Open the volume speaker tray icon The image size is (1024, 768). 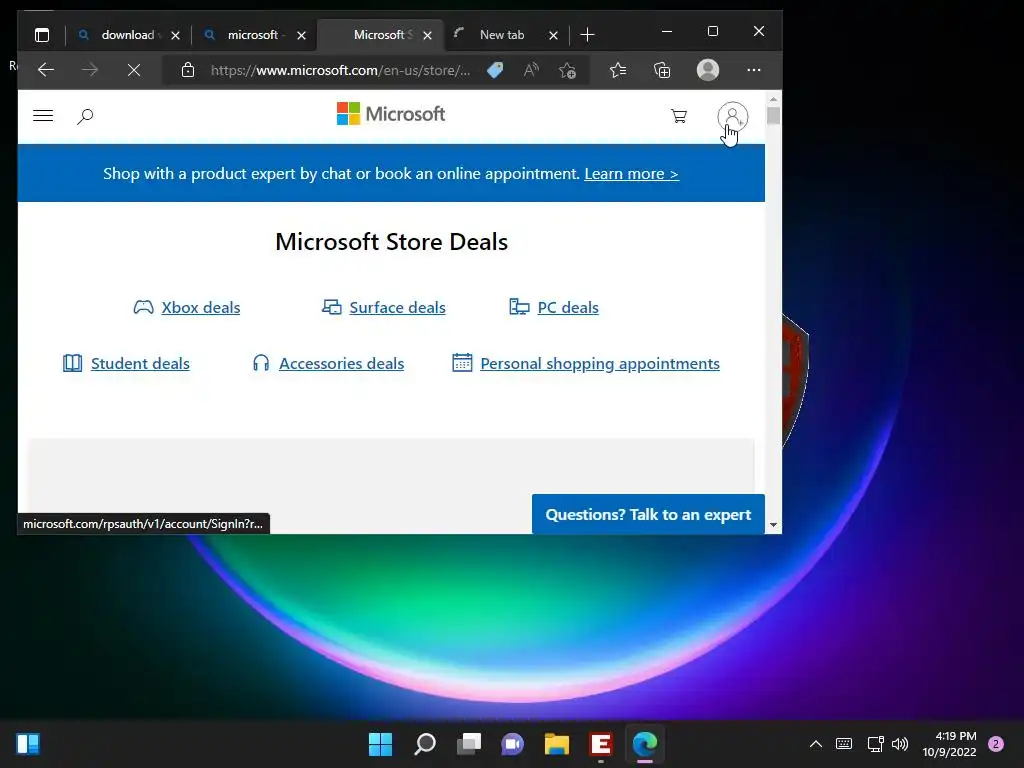coord(900,744)
